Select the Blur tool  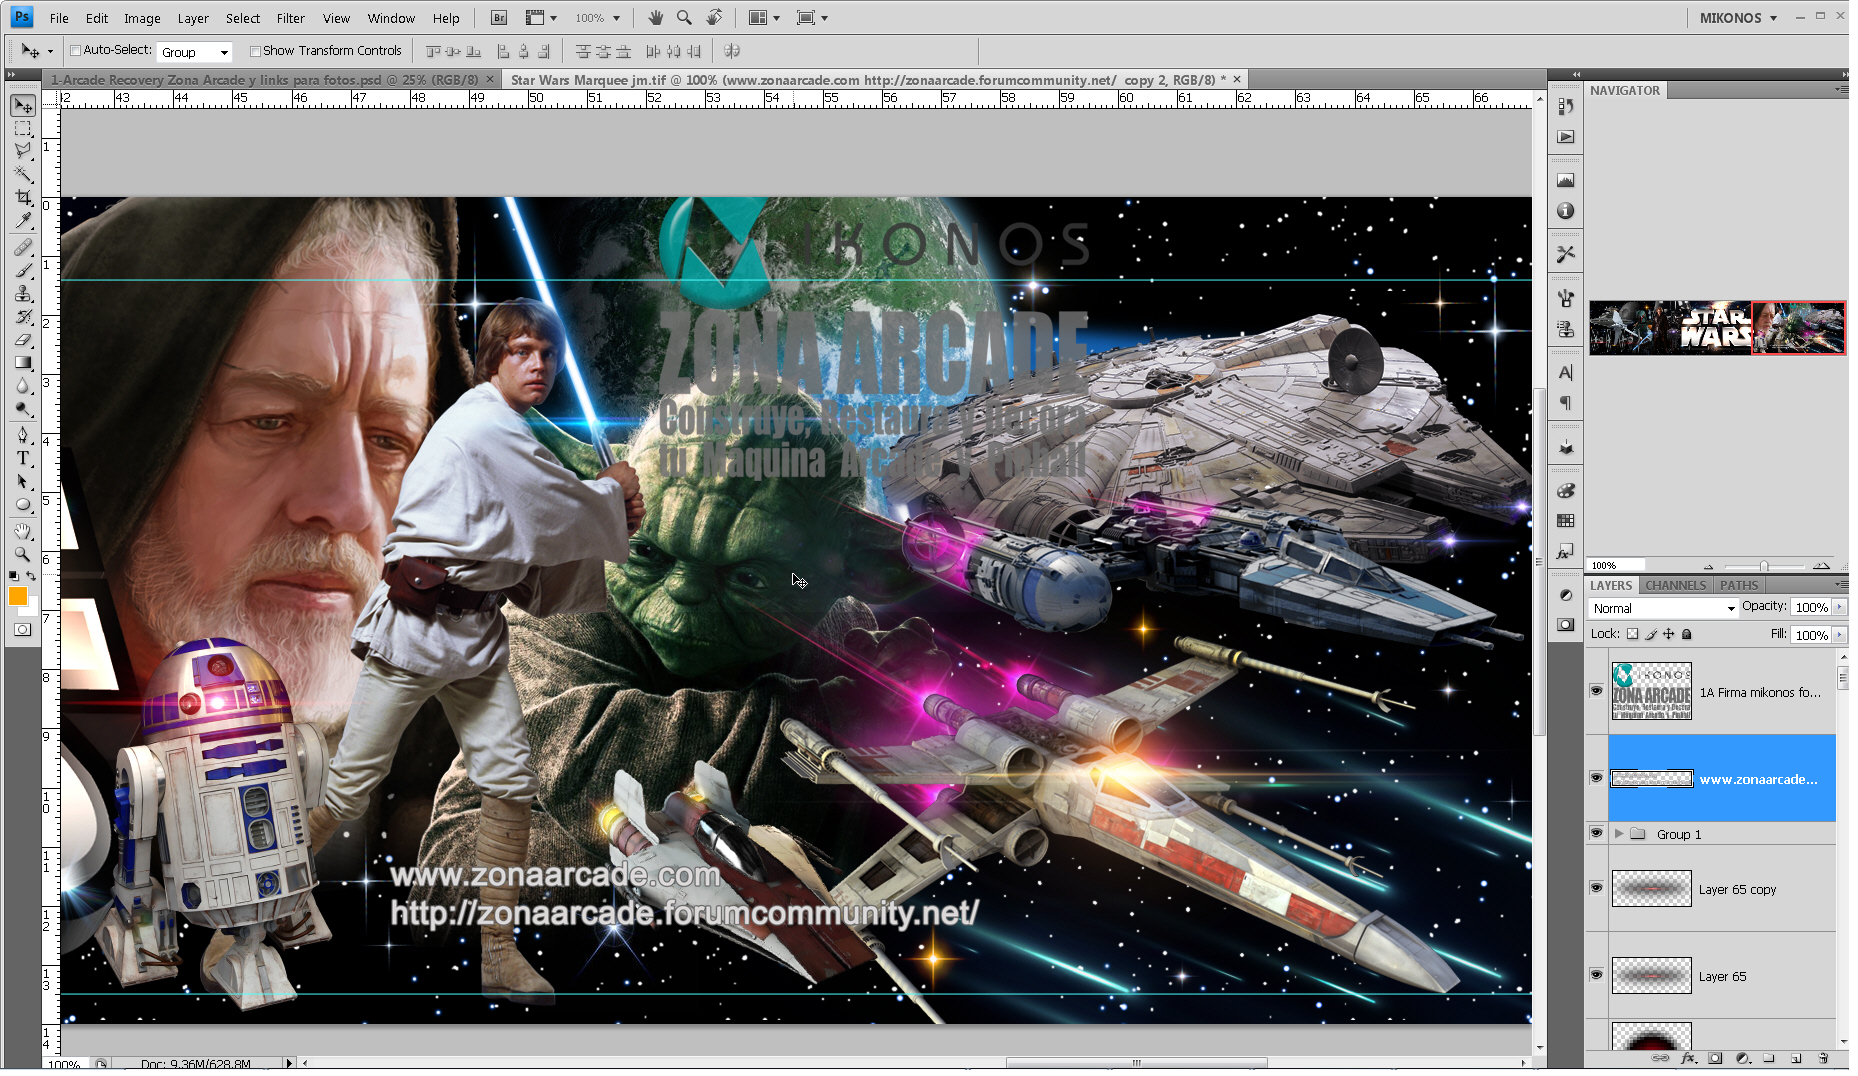click(23, 385)
